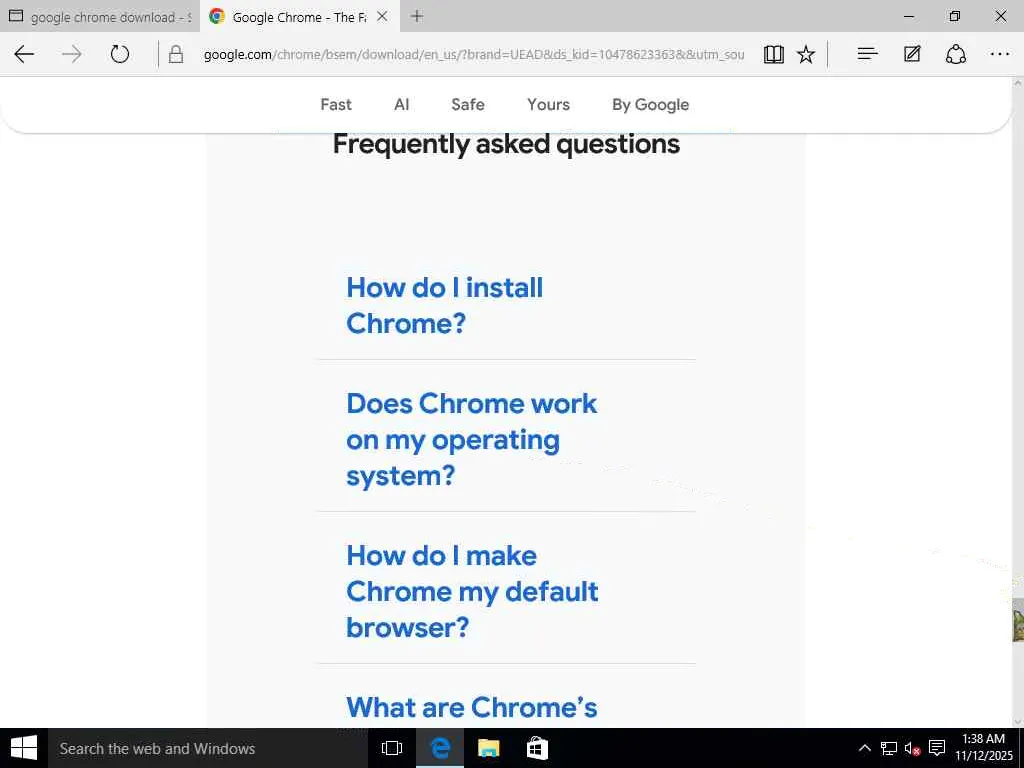Image resolution: width=1024 pixels, height=768 pixels.
Task: Open the Windows Start menu
Action: click(x=24, y=748)
